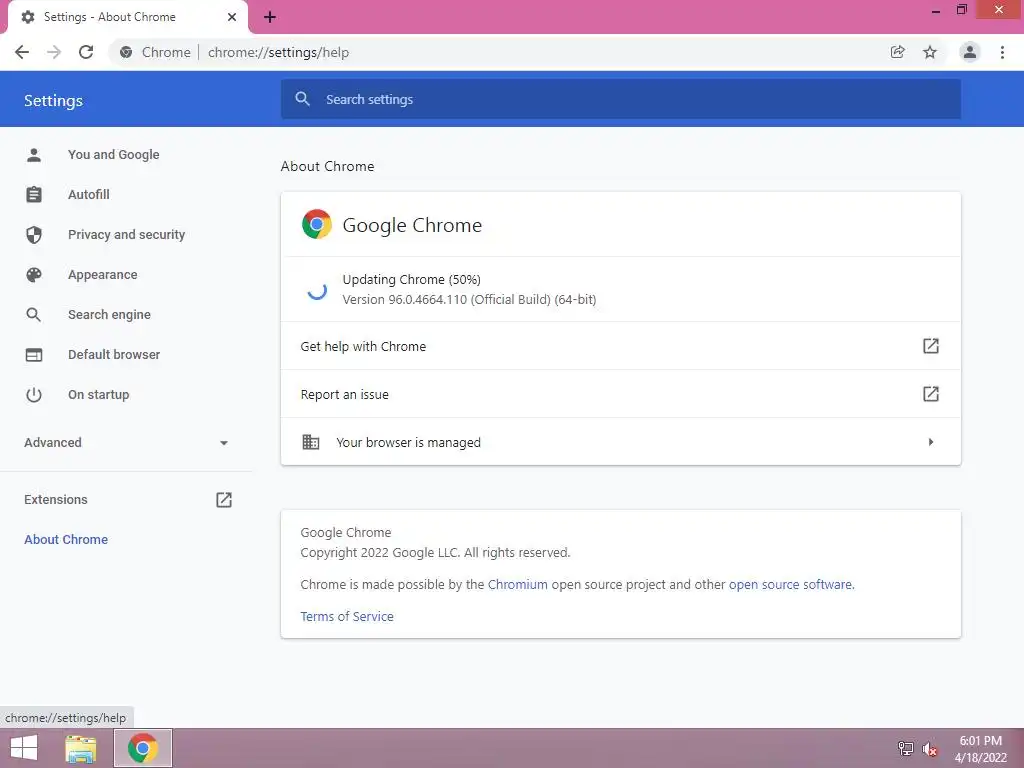The image size is (1024, 768).
Task: Select Search engine settings
Action: coord(109,315)
